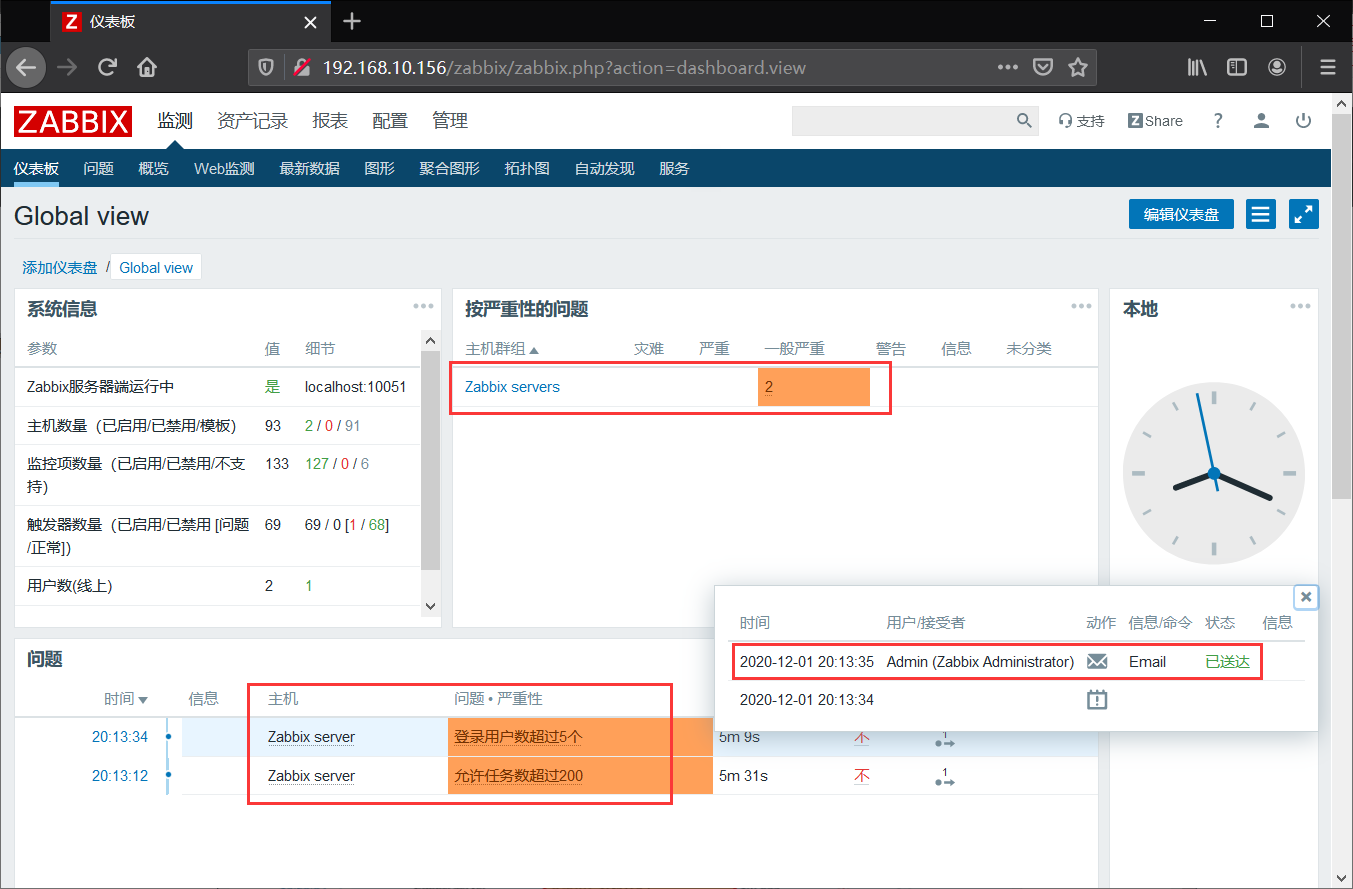Select the 拓扑图 submenu tab
This screenshot has height=889, width=1353.
[527, 169]
